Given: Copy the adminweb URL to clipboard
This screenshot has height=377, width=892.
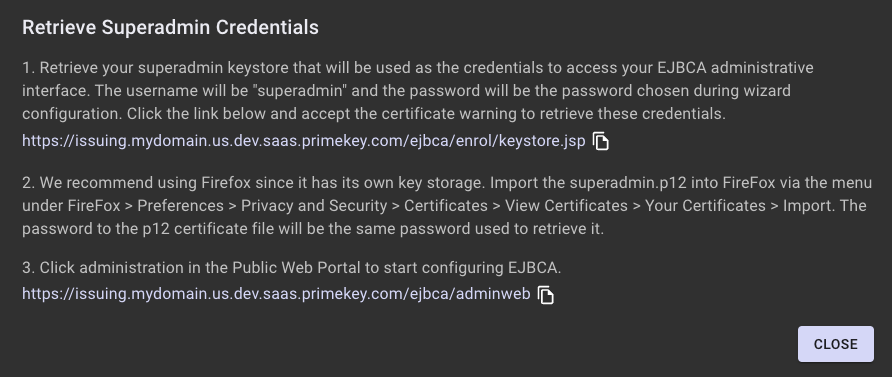Looking at the screenshot, I should (546, 295).
